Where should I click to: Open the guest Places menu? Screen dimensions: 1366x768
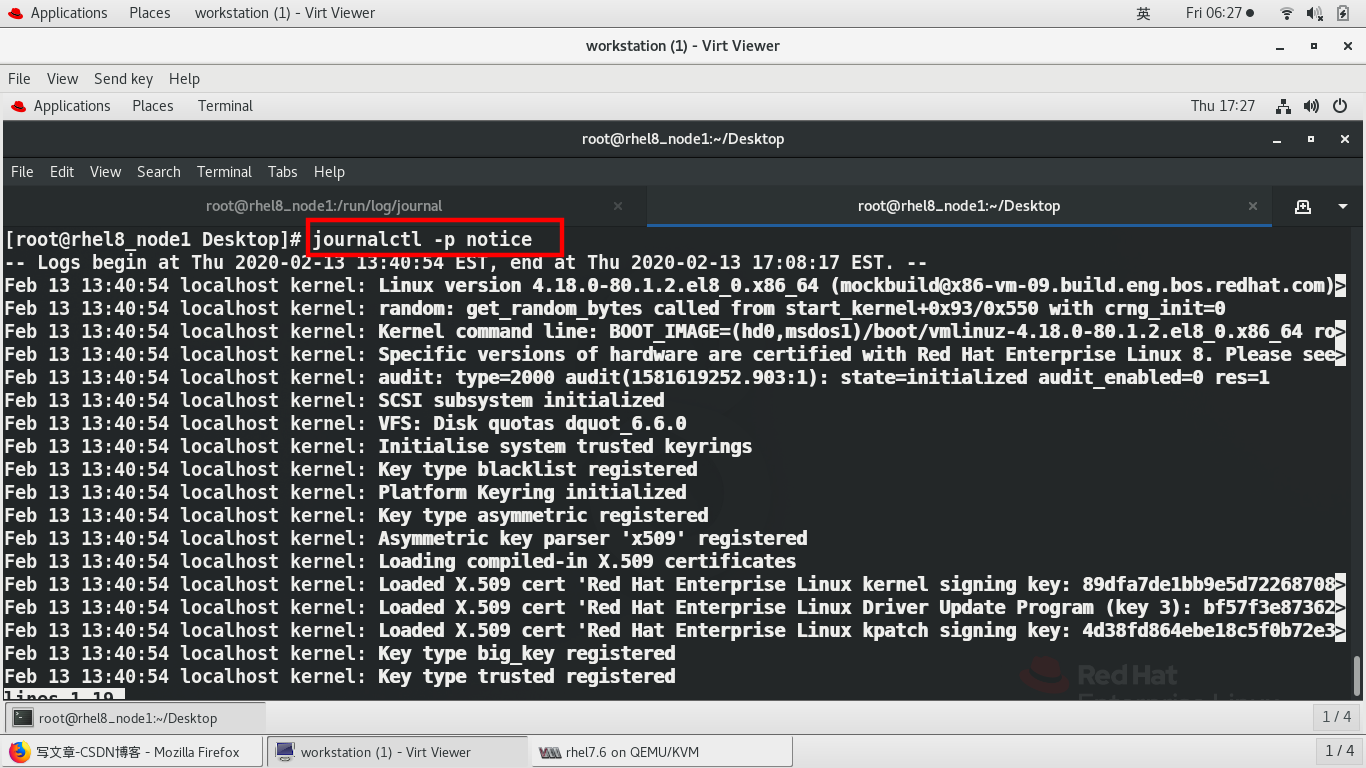(x=153, y=106)
